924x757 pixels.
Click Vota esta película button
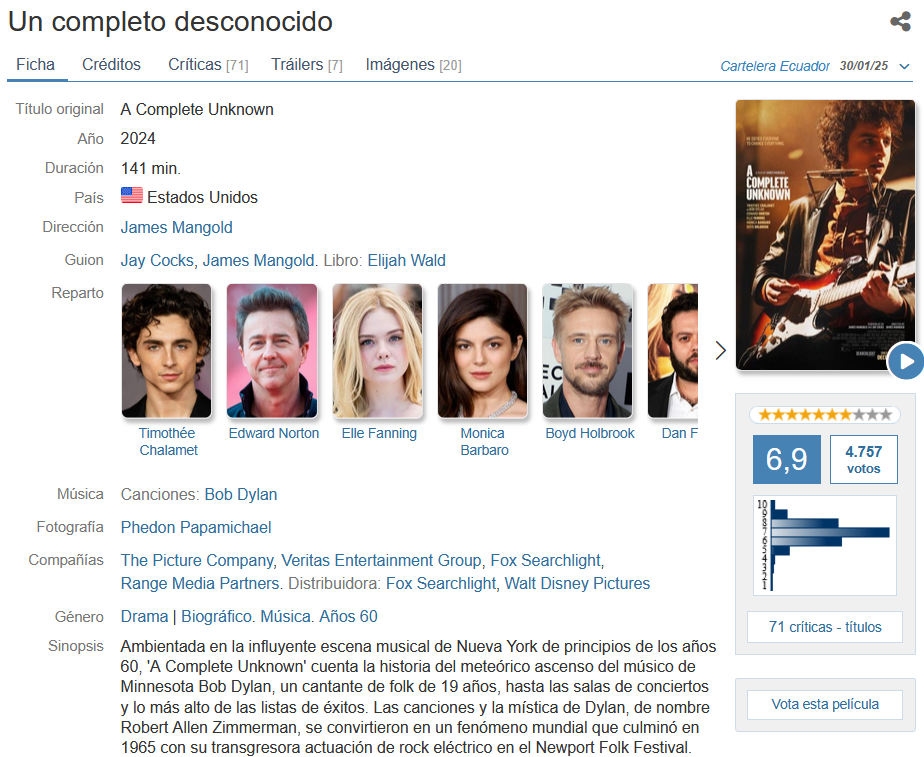click(824, 705)
